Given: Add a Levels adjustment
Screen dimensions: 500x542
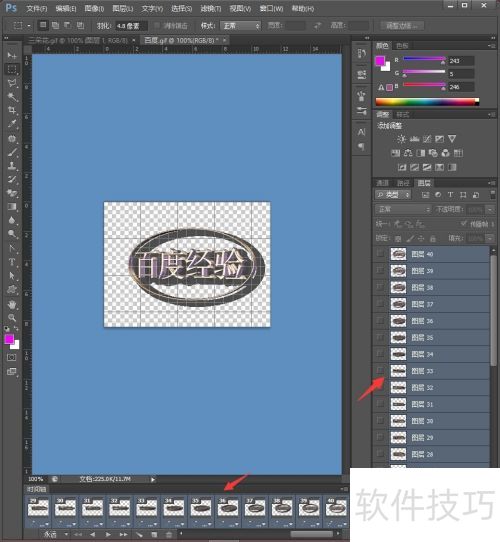Looking at the screenshot, I should (x=414, y=139).
